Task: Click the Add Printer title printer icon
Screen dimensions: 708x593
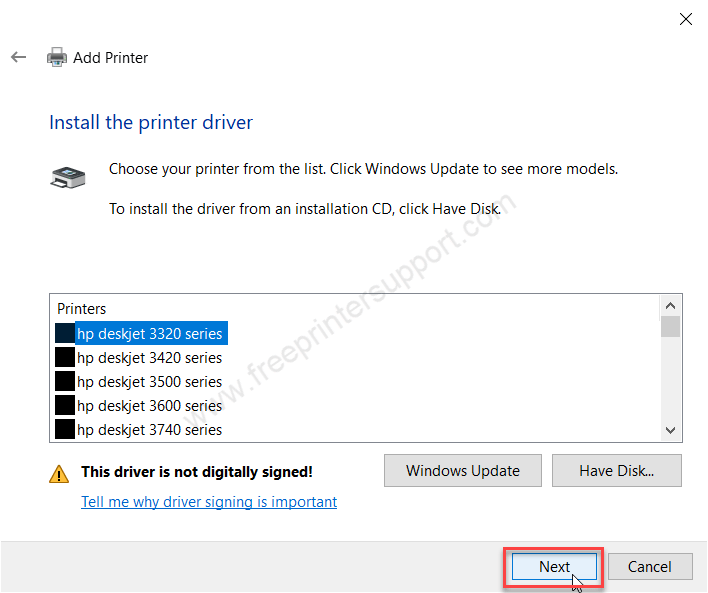Action: click(57, 57)
